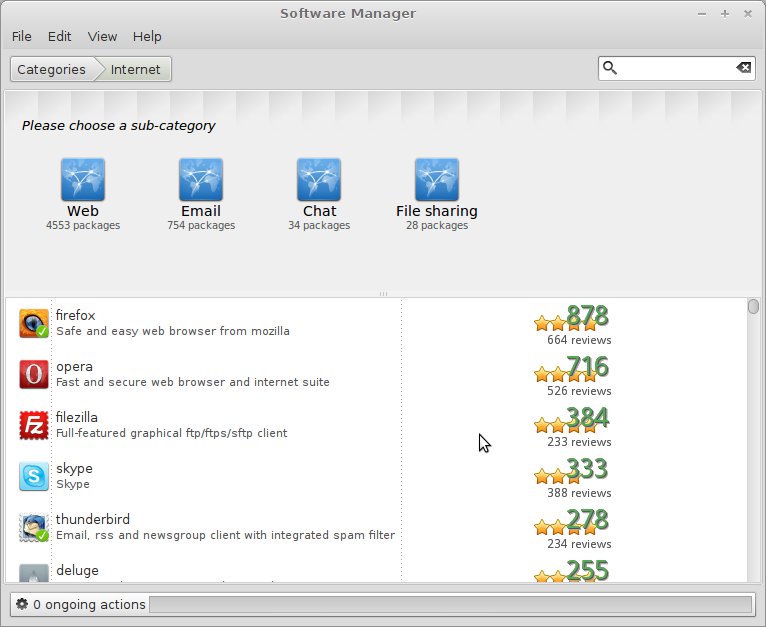Open the Web sub-category icon
This screenshot has height=627, width=766.
(83, 180)
